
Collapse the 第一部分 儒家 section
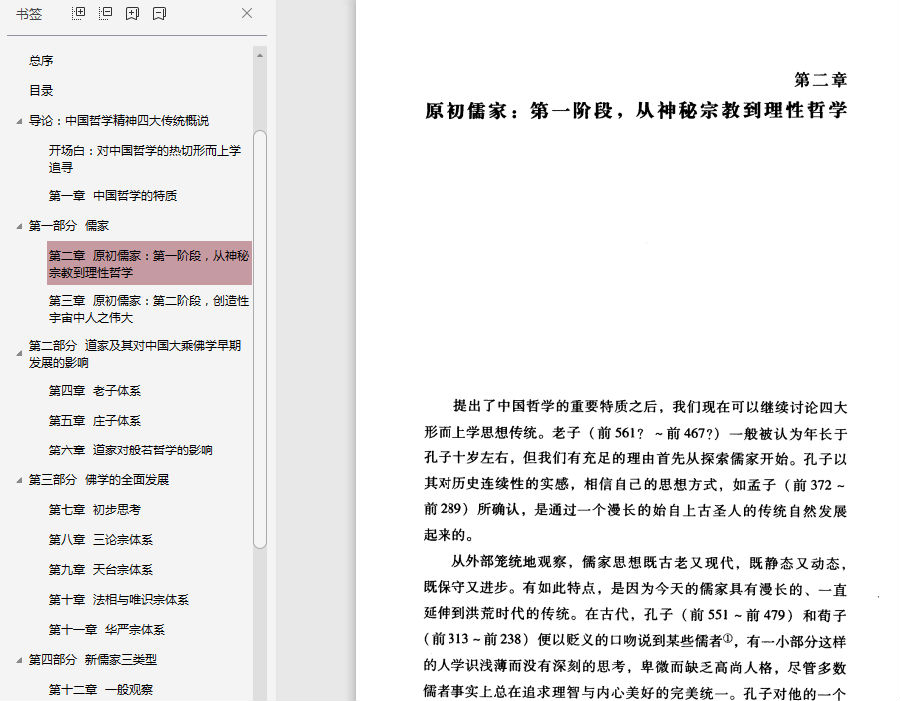pos(19,226)
